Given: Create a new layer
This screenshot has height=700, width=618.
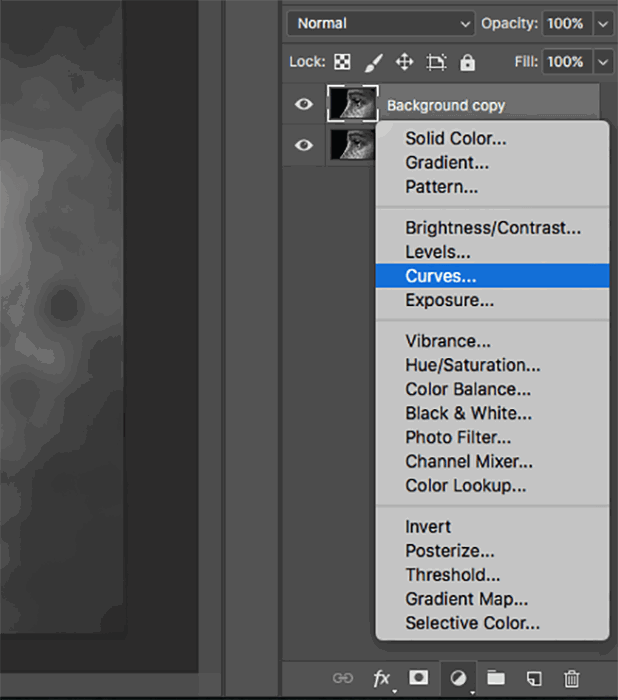Looking at the screenshot, I should pos(534,679).
